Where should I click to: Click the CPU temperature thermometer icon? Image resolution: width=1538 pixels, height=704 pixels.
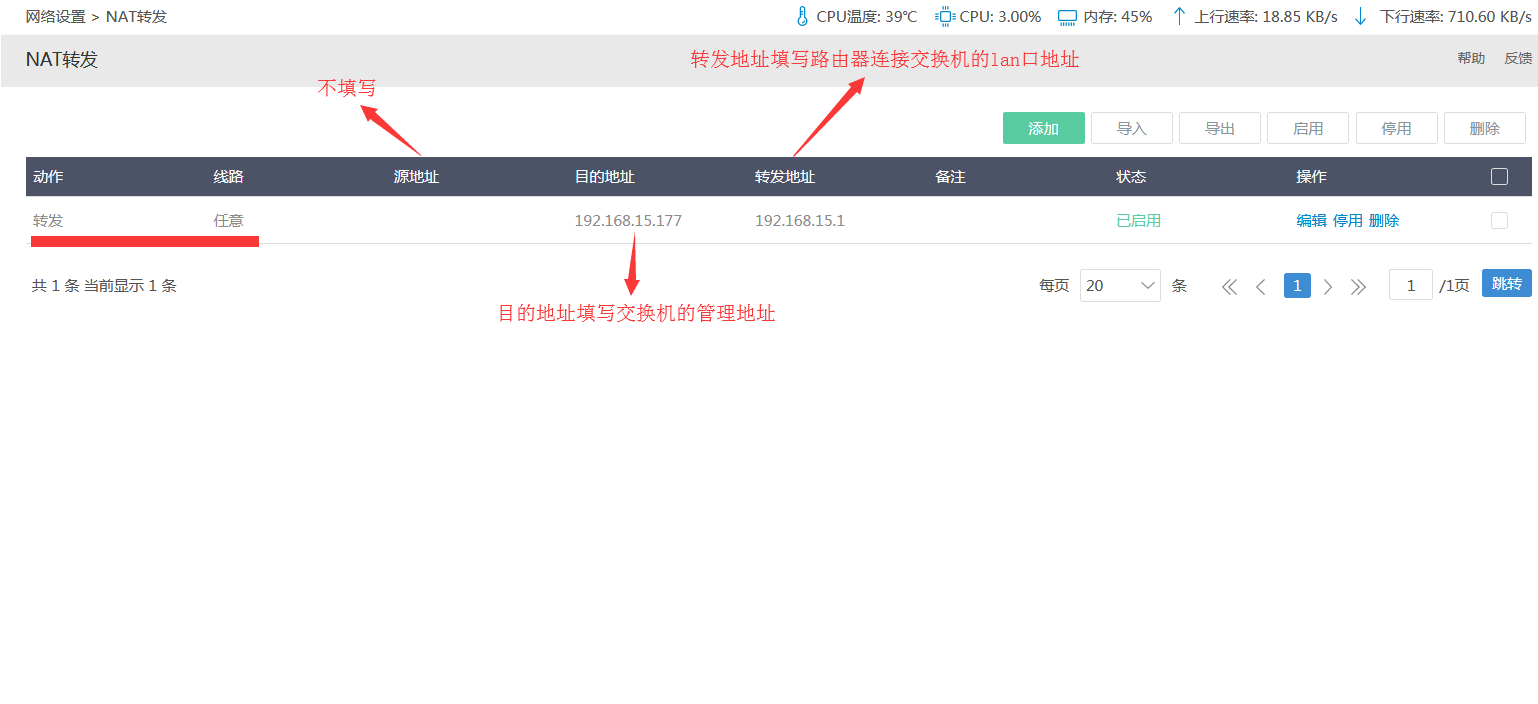(x=801, y=16)
